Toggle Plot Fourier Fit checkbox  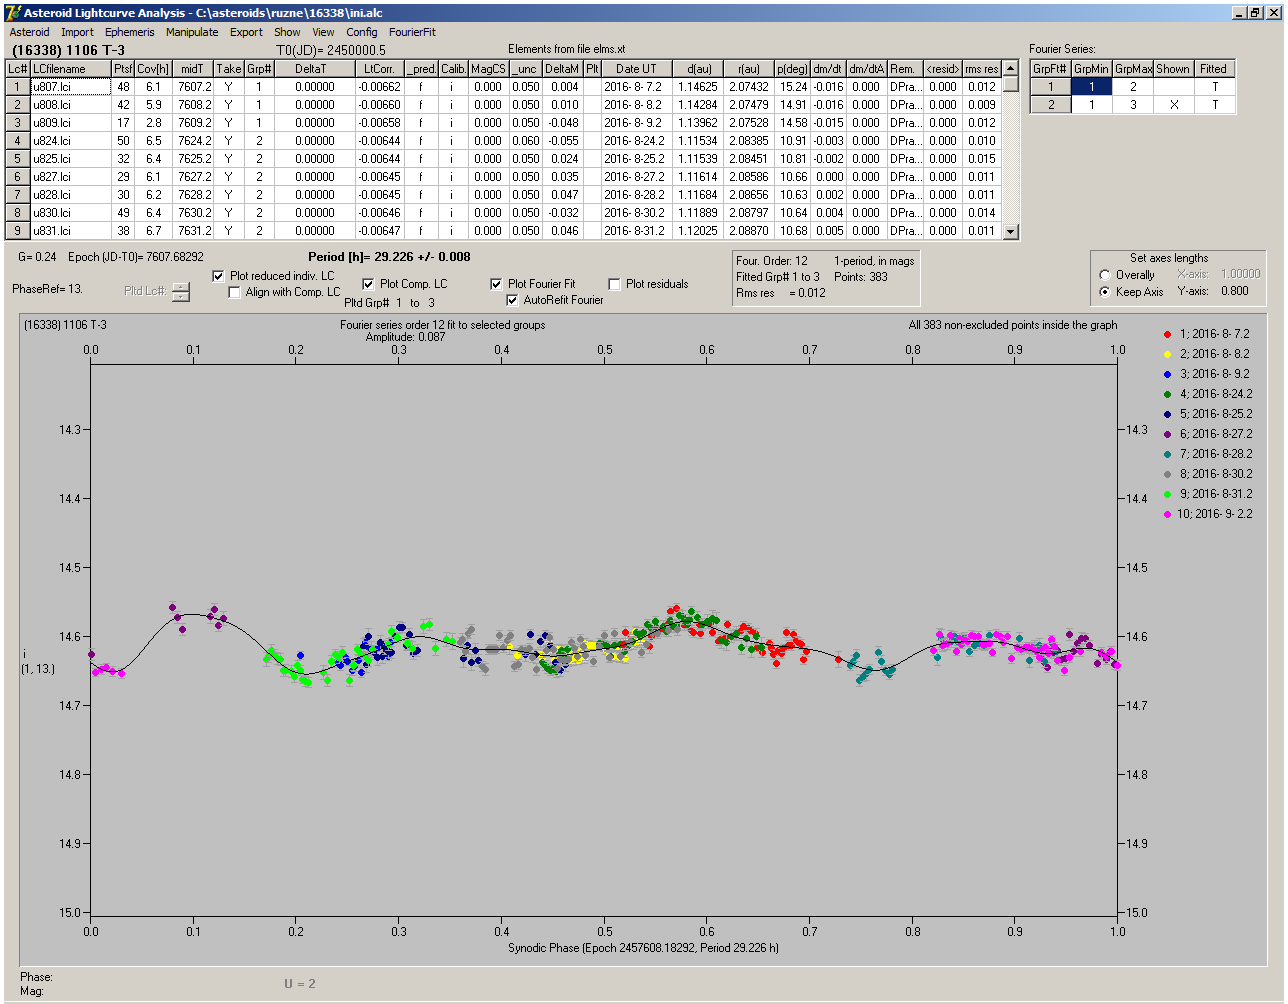(496, 284)
